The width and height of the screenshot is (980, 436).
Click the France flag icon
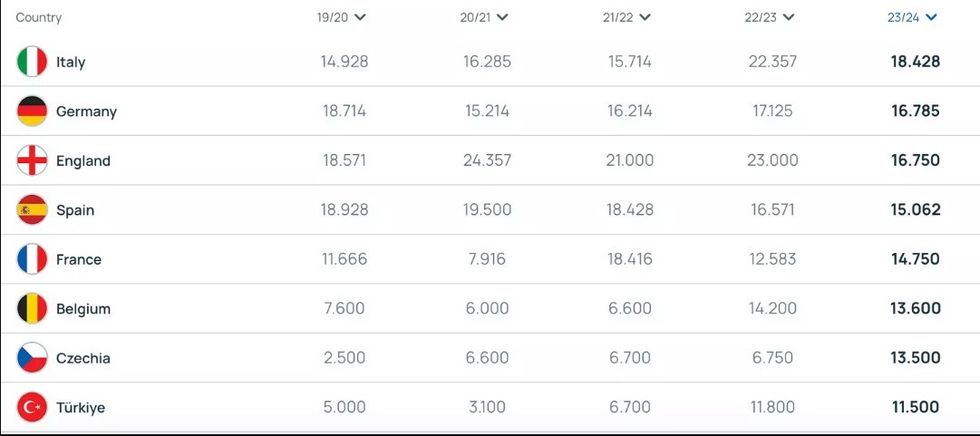point(32,259)
